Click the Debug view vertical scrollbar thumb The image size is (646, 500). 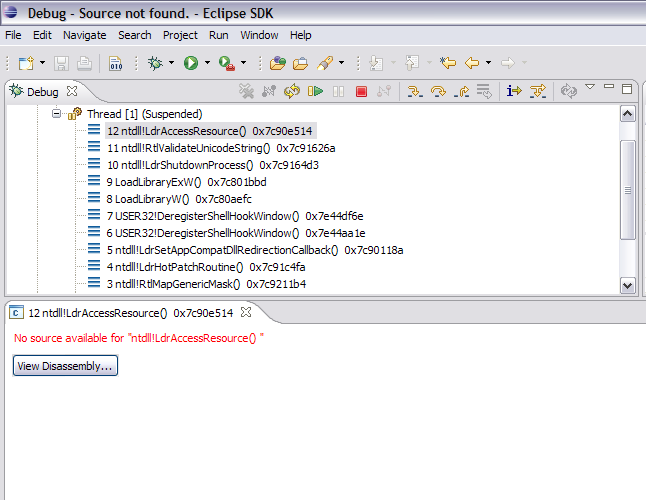[x=627, y=190]
